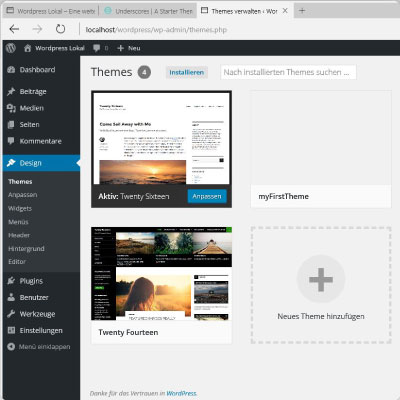Click the WordPress logo icon
This screenshot has width=400, height=400.
11,48
